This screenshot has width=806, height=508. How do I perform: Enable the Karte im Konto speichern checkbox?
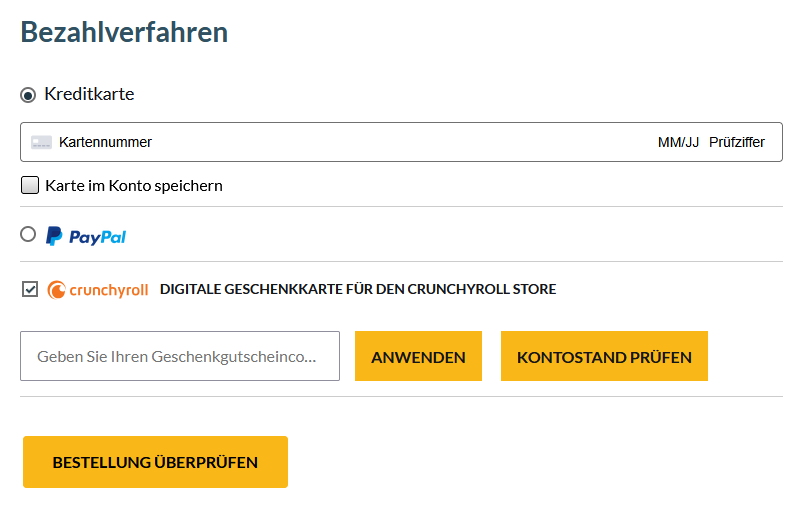click(30, 185)
